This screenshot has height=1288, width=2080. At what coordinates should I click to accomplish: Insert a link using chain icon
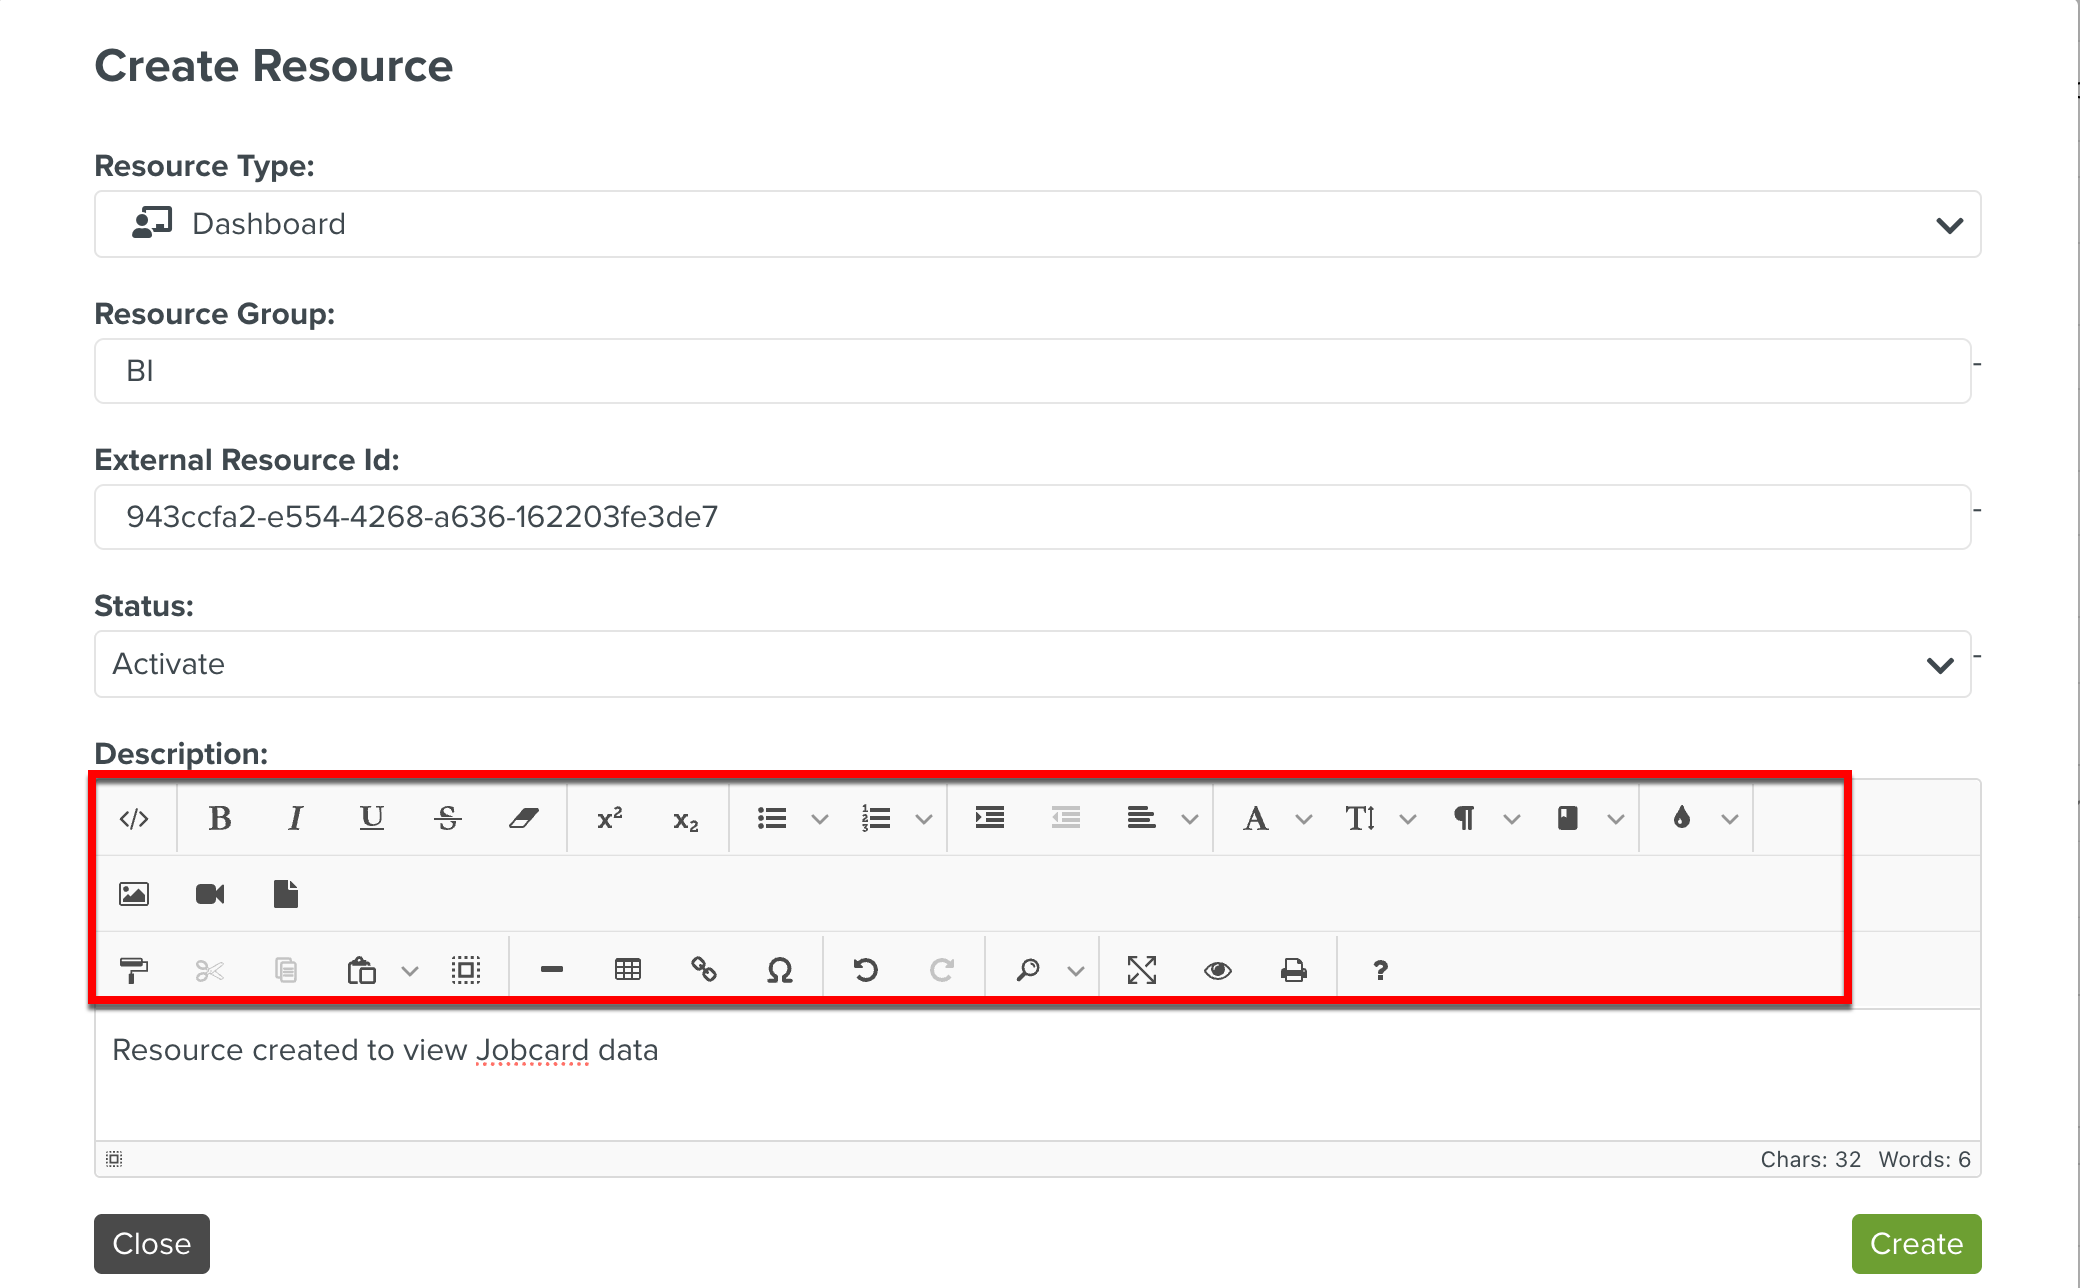(x=704, y=970)
